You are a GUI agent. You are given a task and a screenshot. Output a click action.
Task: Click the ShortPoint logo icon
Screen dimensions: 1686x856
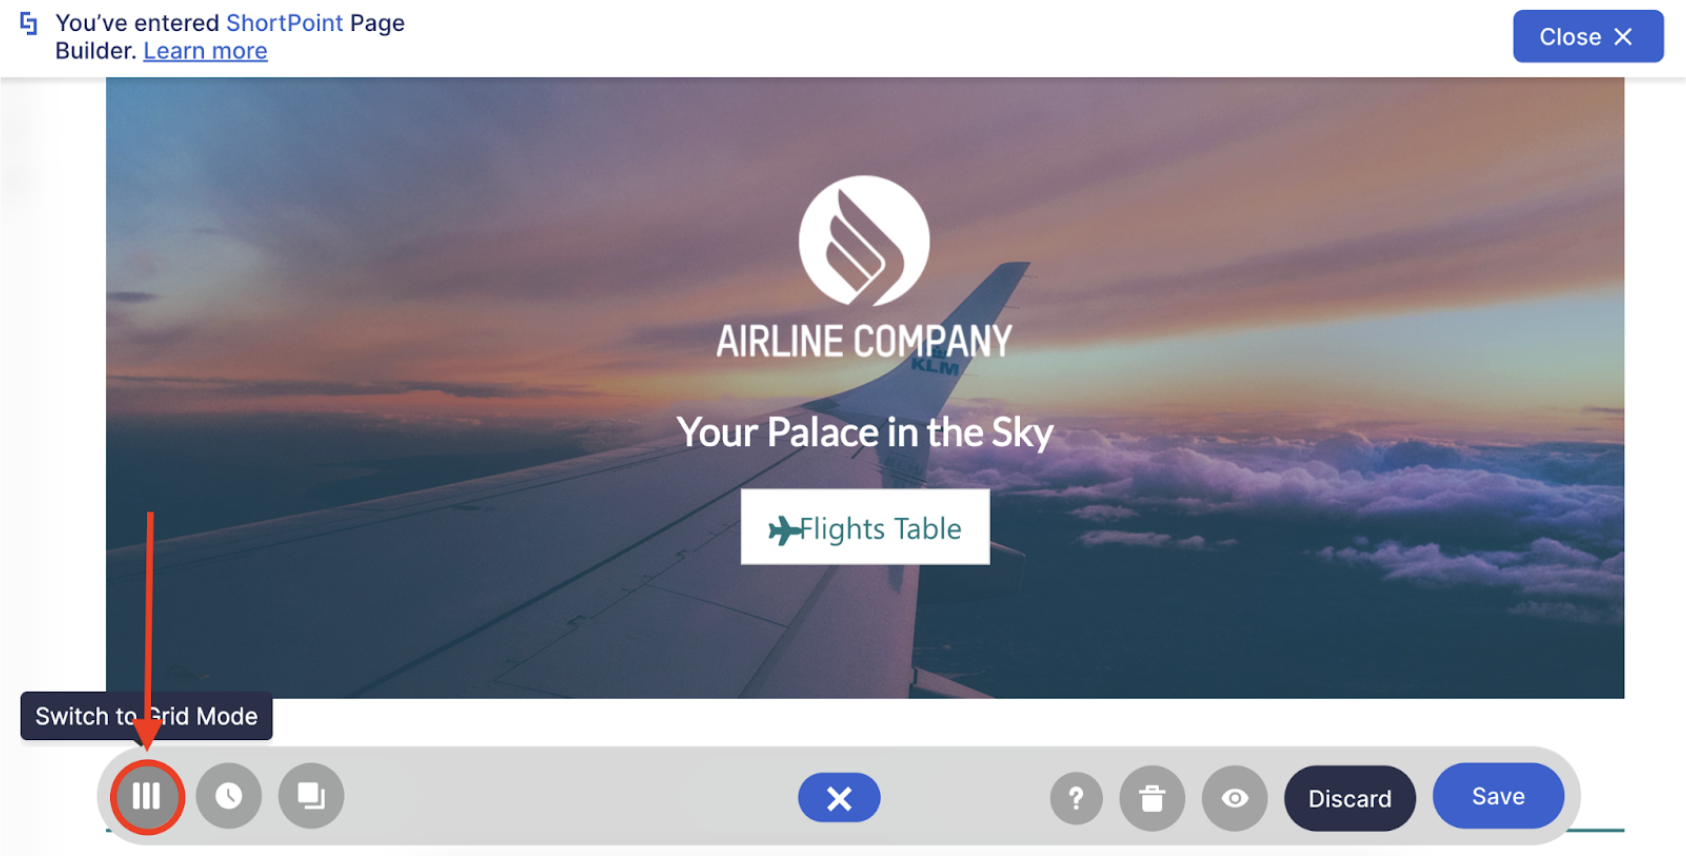click(x=29, y=23)
